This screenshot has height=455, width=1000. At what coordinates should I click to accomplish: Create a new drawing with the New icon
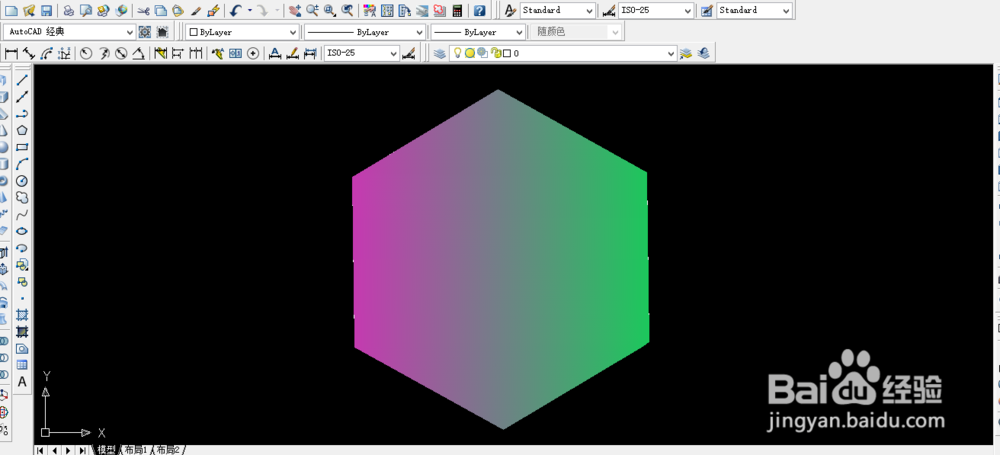click(11, 11)
